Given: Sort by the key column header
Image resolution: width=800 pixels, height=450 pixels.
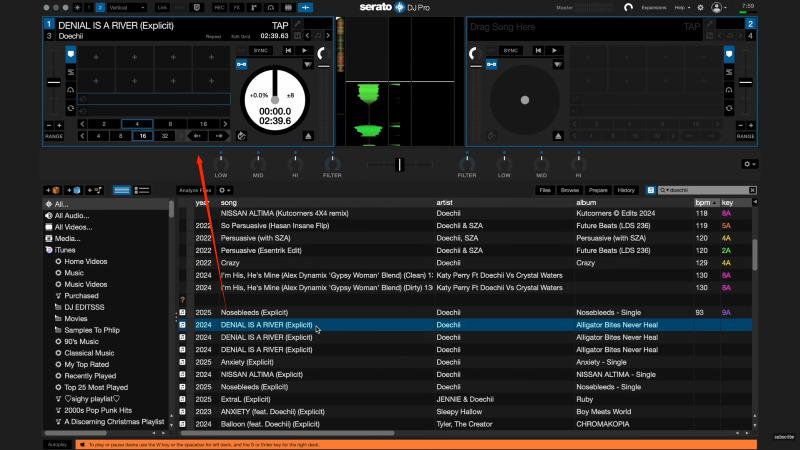Looking at the screenshot, I should [728, 203].
